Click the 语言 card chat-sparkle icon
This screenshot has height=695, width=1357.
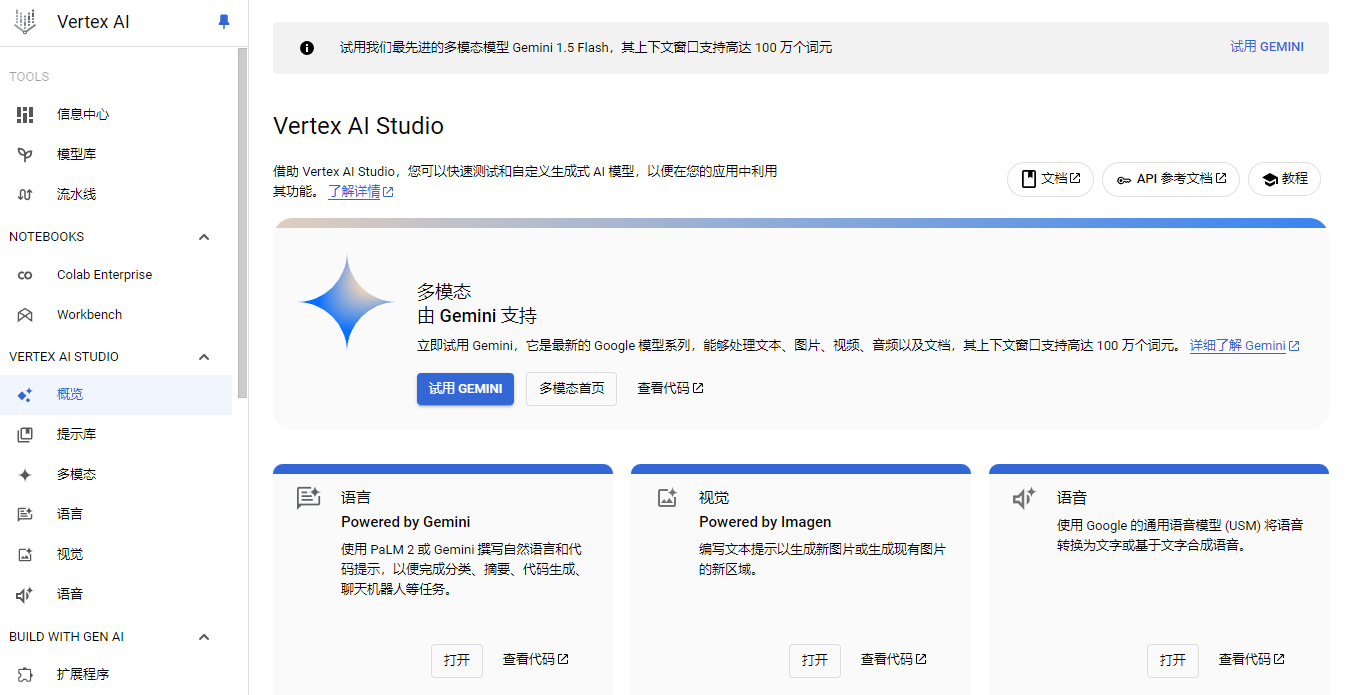[x=308, y=498]
